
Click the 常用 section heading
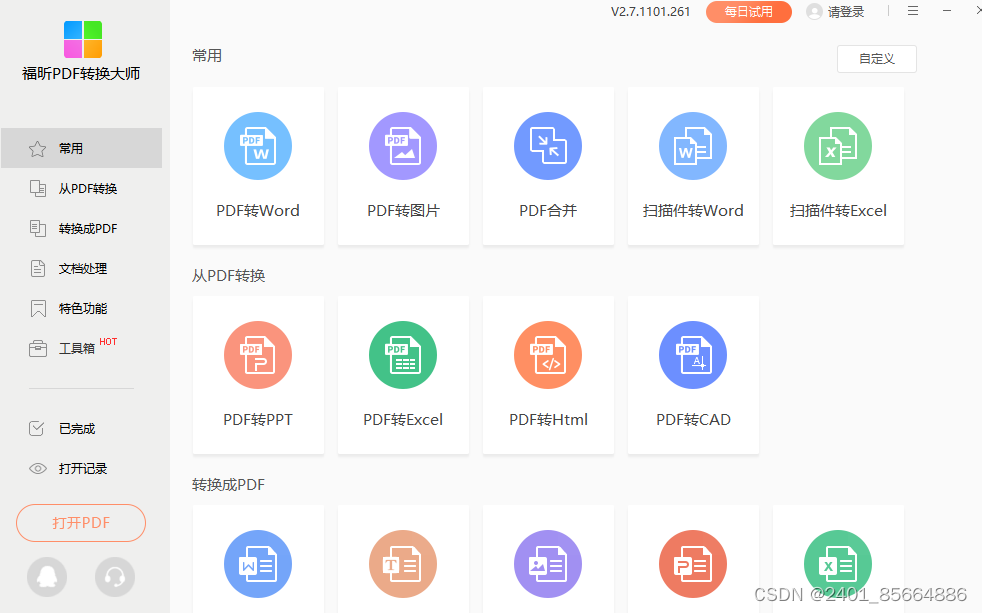207,56
